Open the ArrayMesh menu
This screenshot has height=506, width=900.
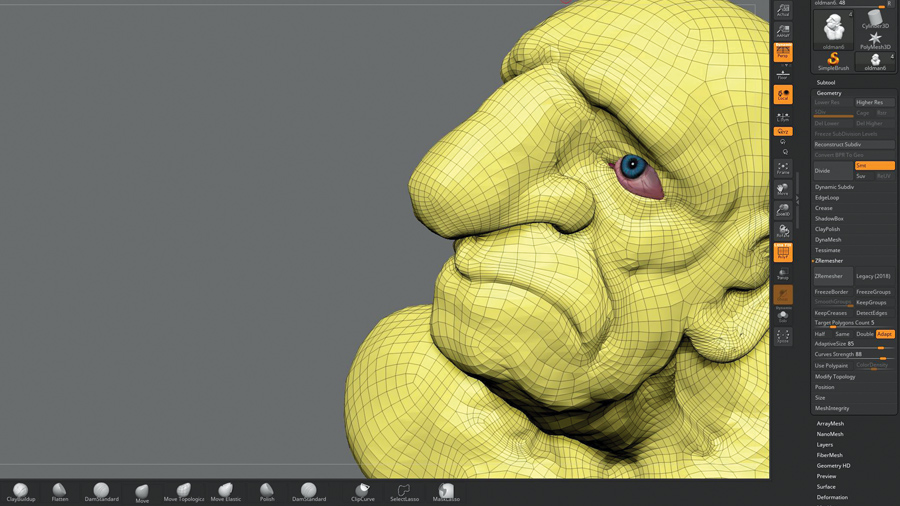coord(830,423)
